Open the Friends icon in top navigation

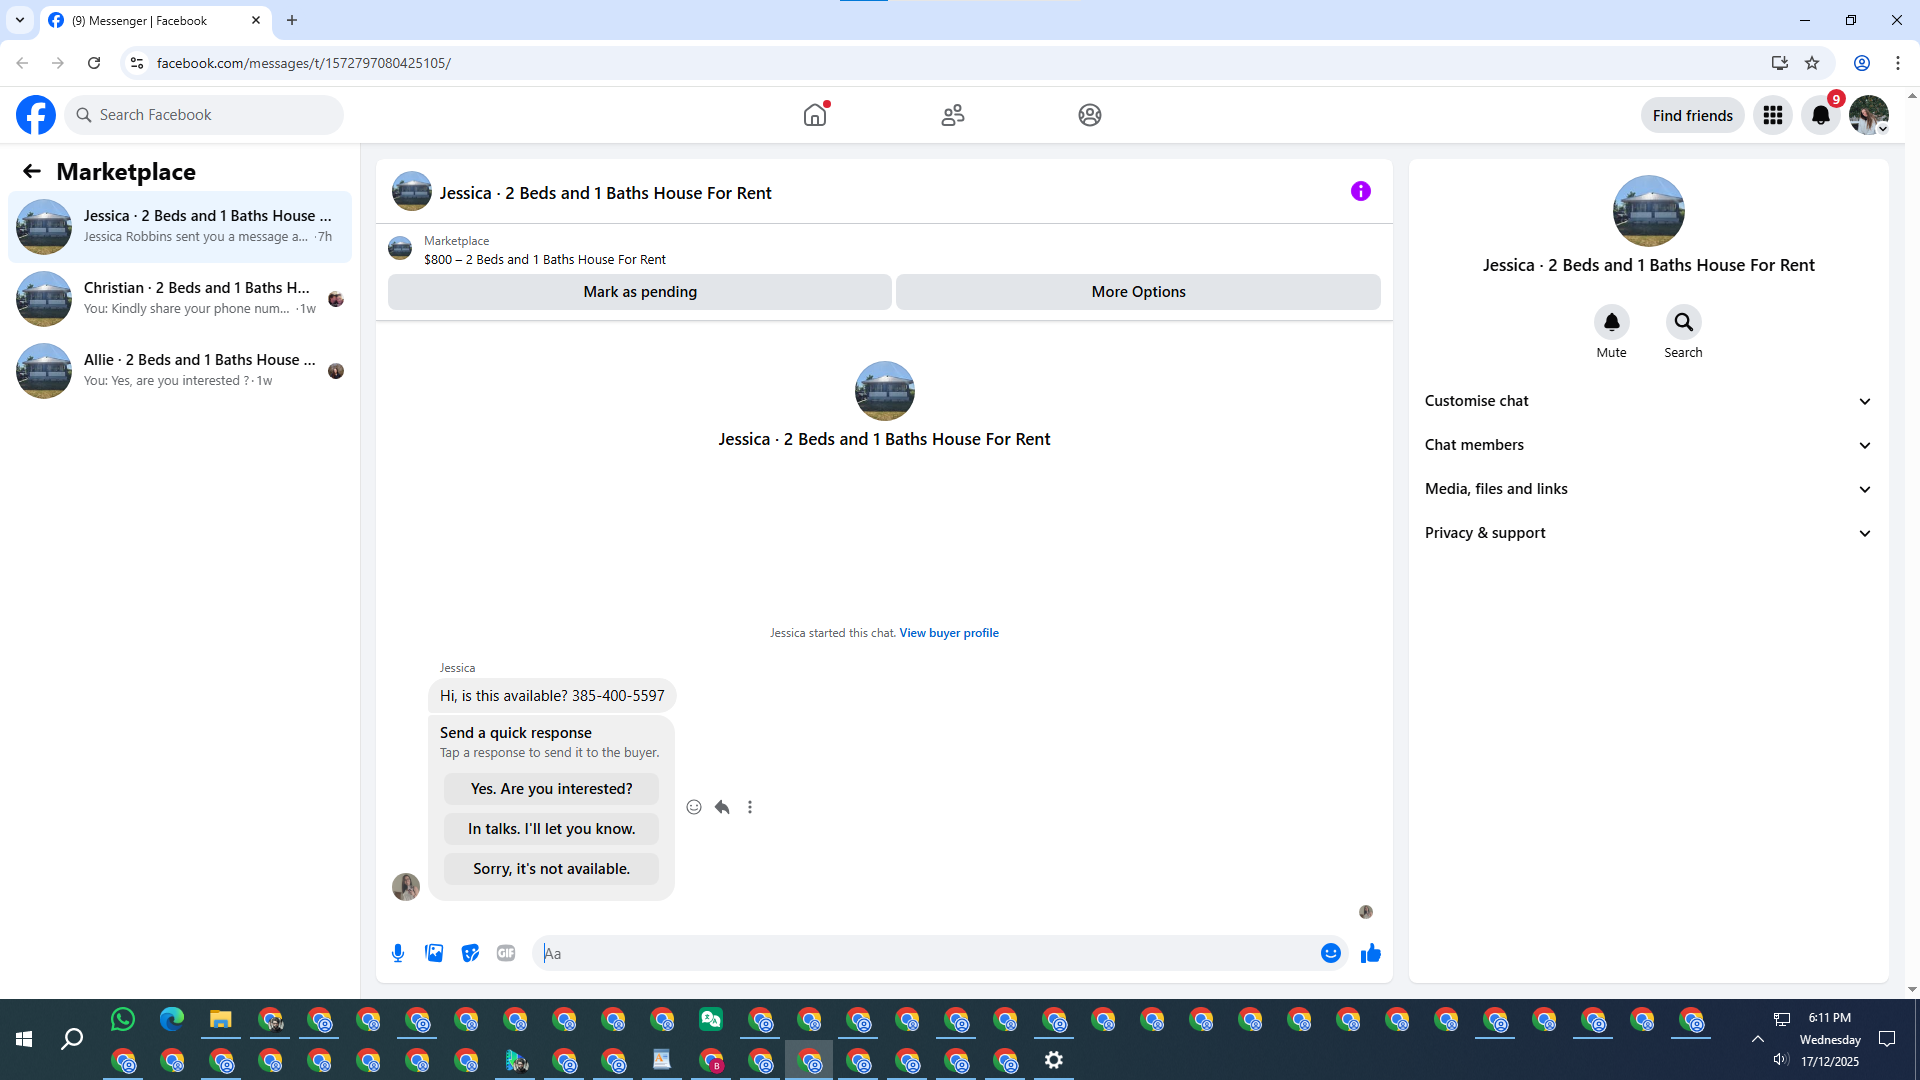point(953,115)
